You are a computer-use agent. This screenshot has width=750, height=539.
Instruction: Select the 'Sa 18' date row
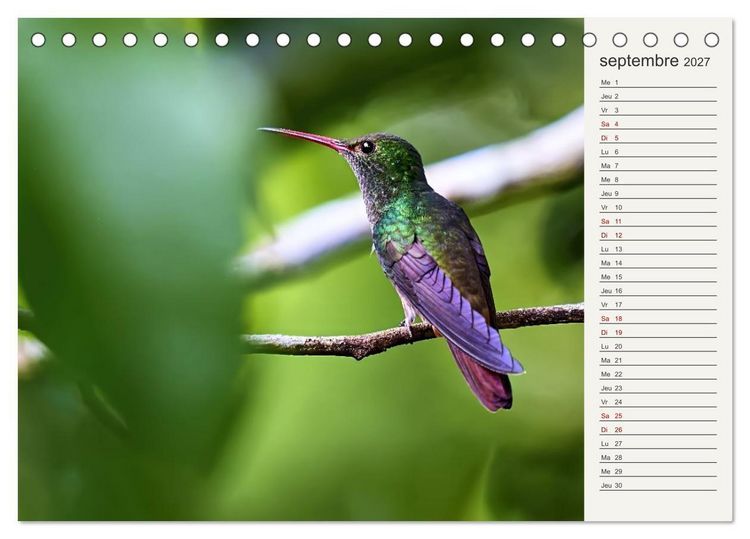658,319
